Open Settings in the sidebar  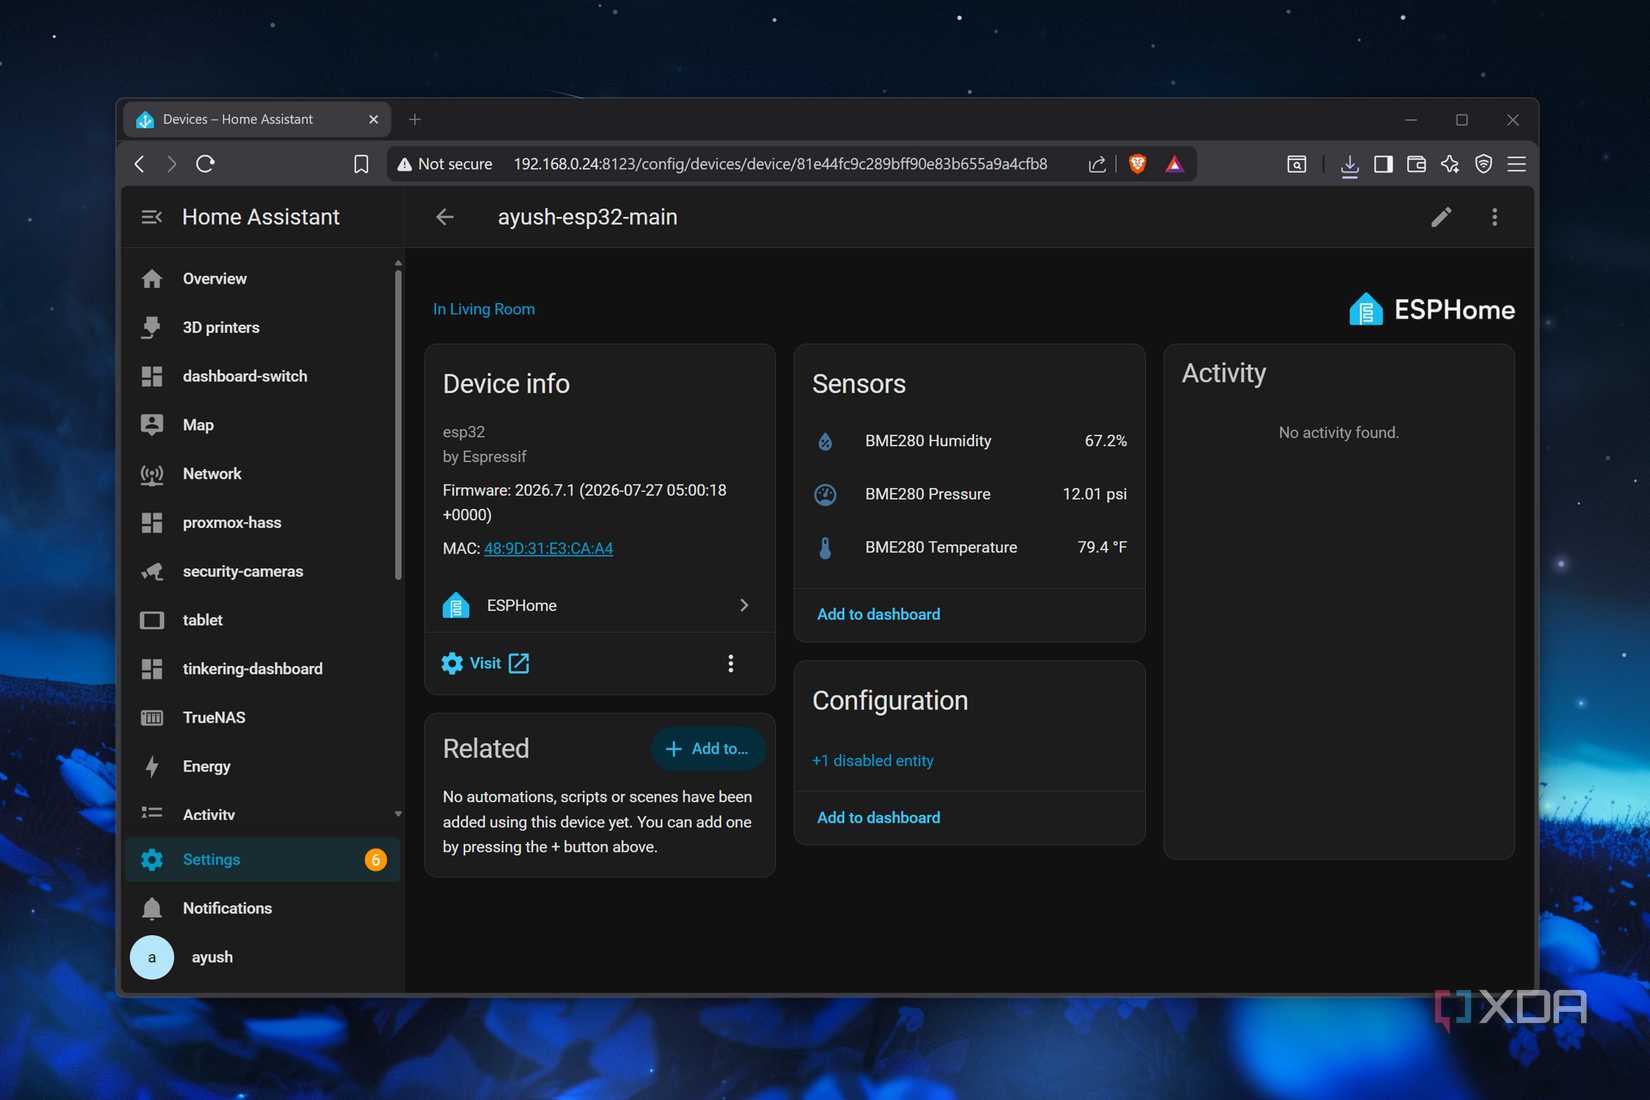[x=262, y=860]
